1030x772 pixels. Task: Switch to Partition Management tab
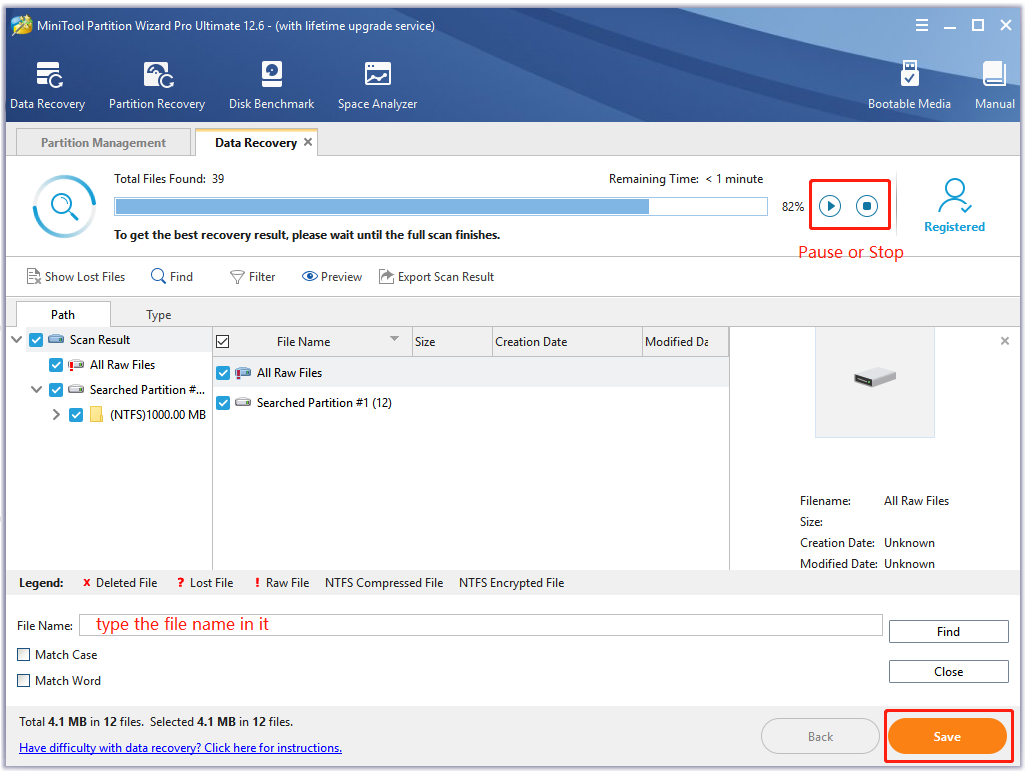point(103,143)
